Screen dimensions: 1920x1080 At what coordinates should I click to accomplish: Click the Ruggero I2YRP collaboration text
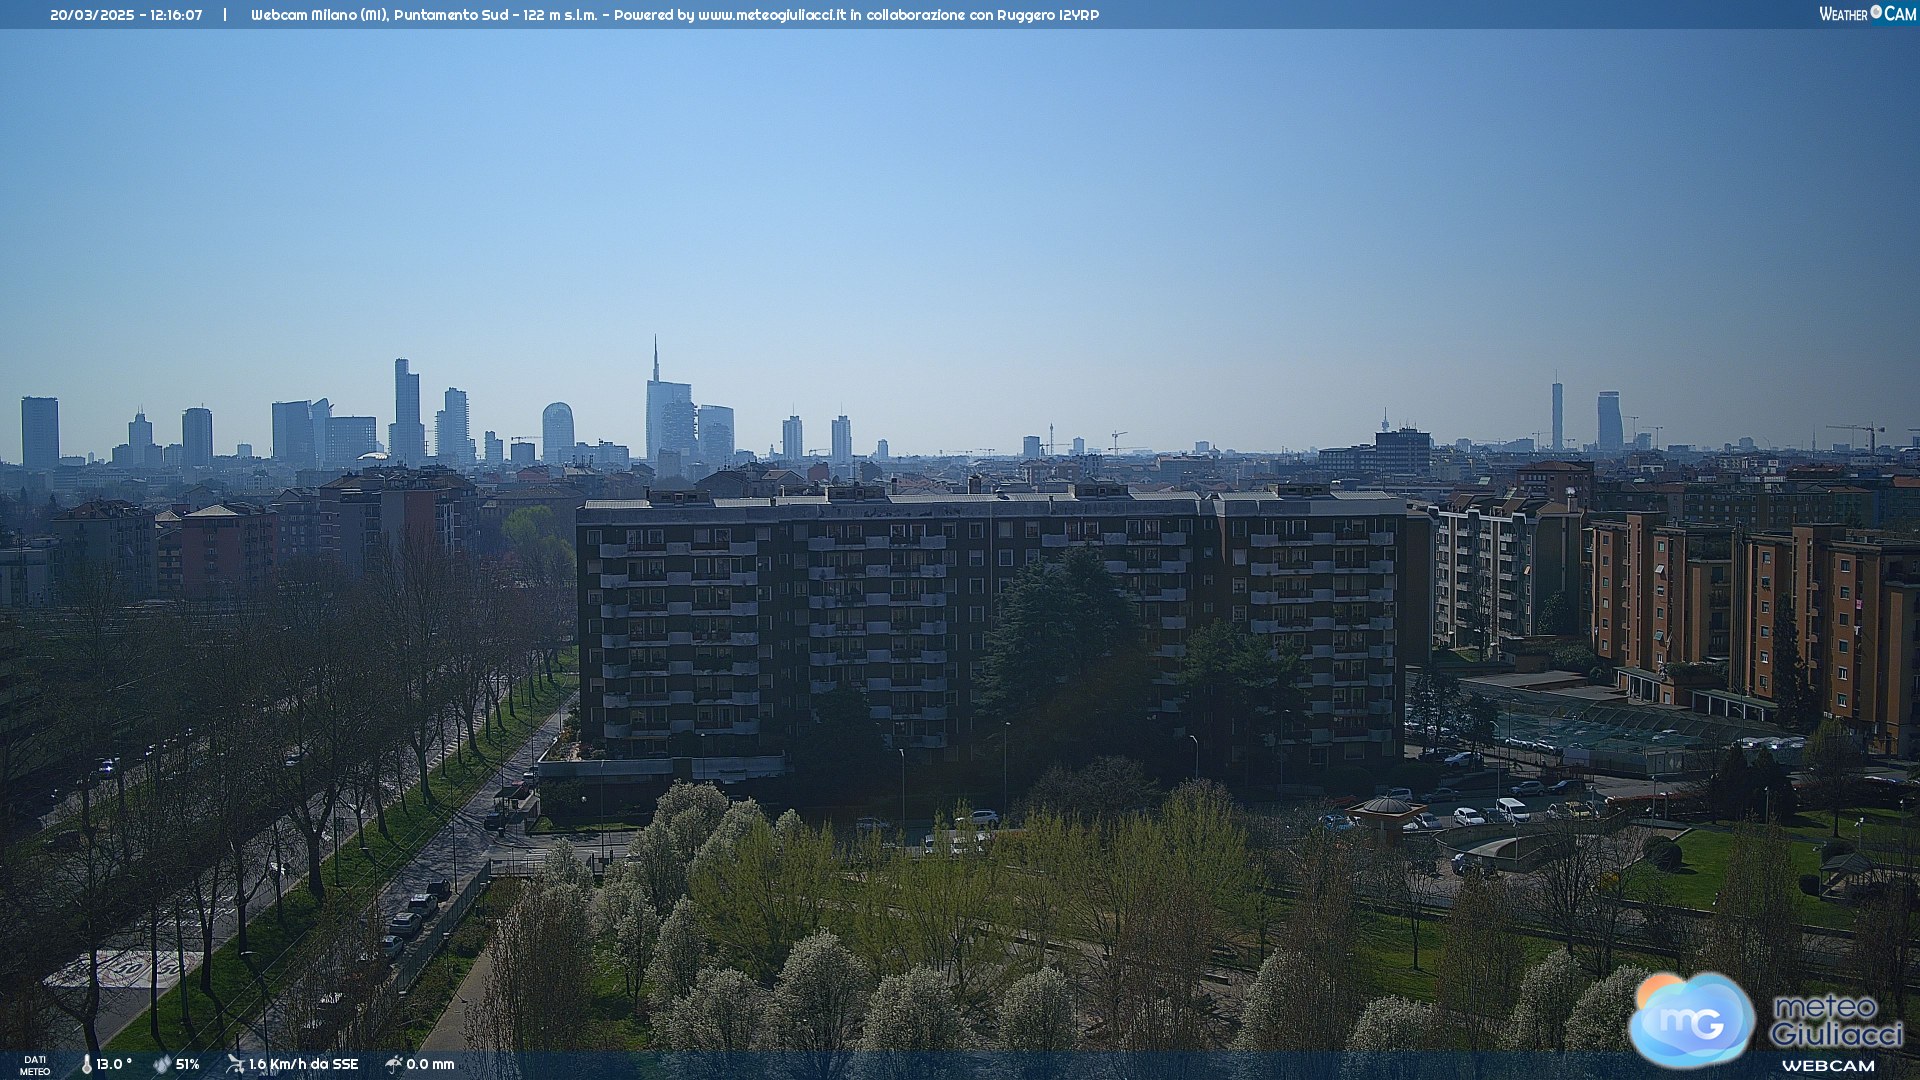1048,15
